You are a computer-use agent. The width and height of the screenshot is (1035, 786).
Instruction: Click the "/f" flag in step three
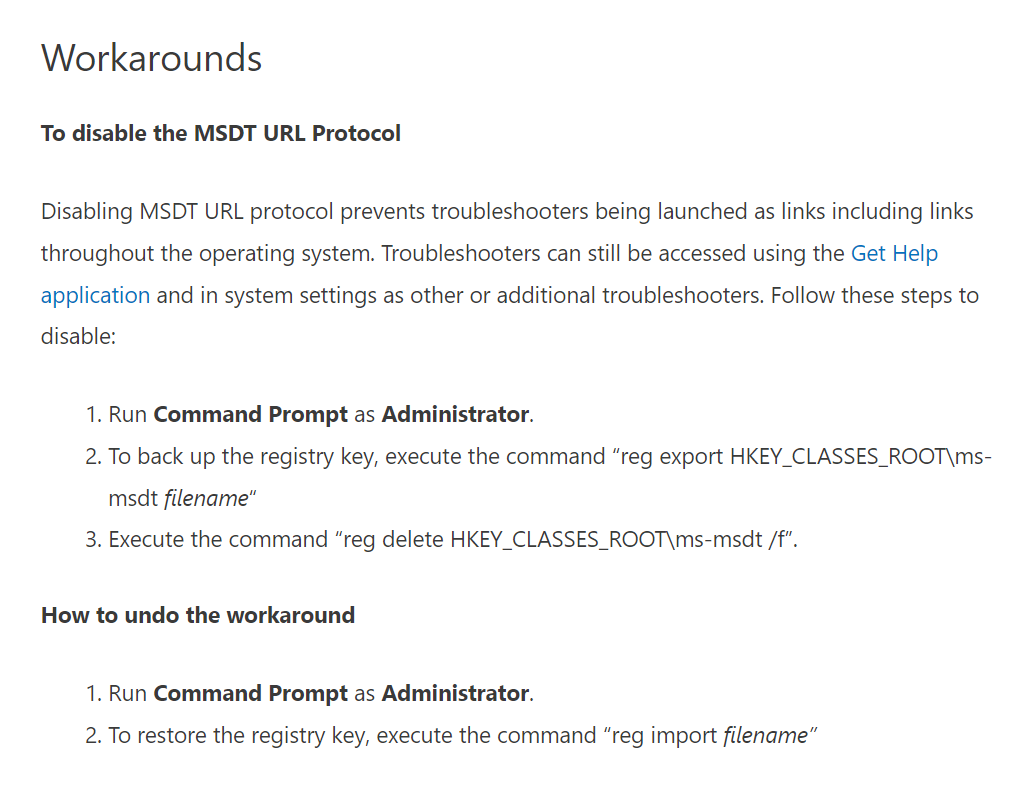(x=779, y=540)
